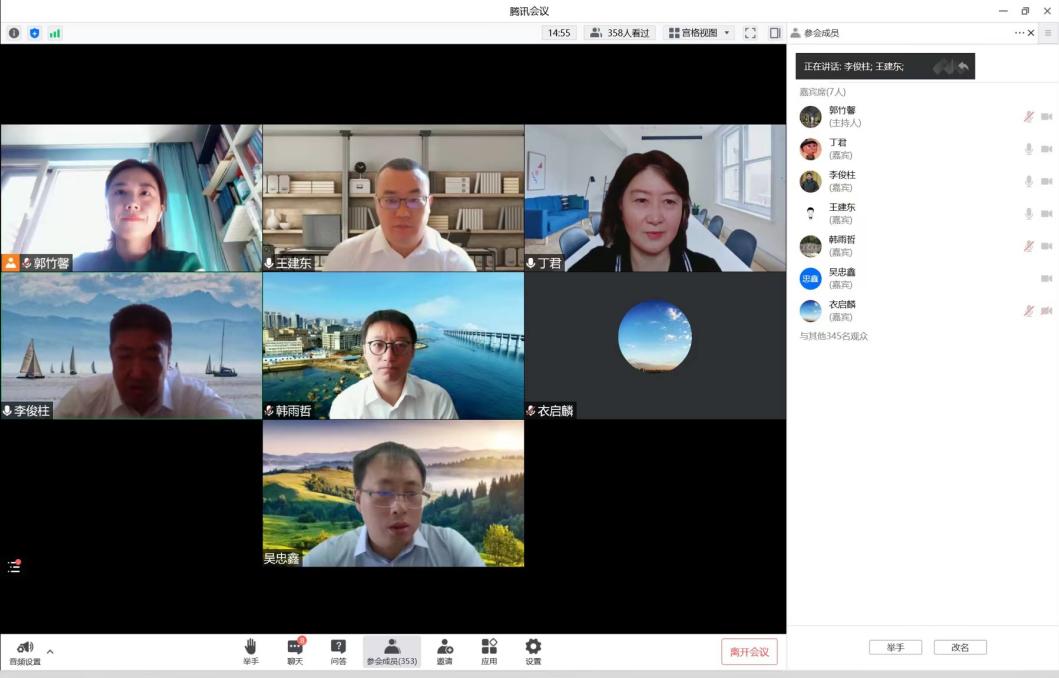Enter fullscreen mode via the top bar icon
This screenshot has width=1059, height=678.
(x=750, y=33)
